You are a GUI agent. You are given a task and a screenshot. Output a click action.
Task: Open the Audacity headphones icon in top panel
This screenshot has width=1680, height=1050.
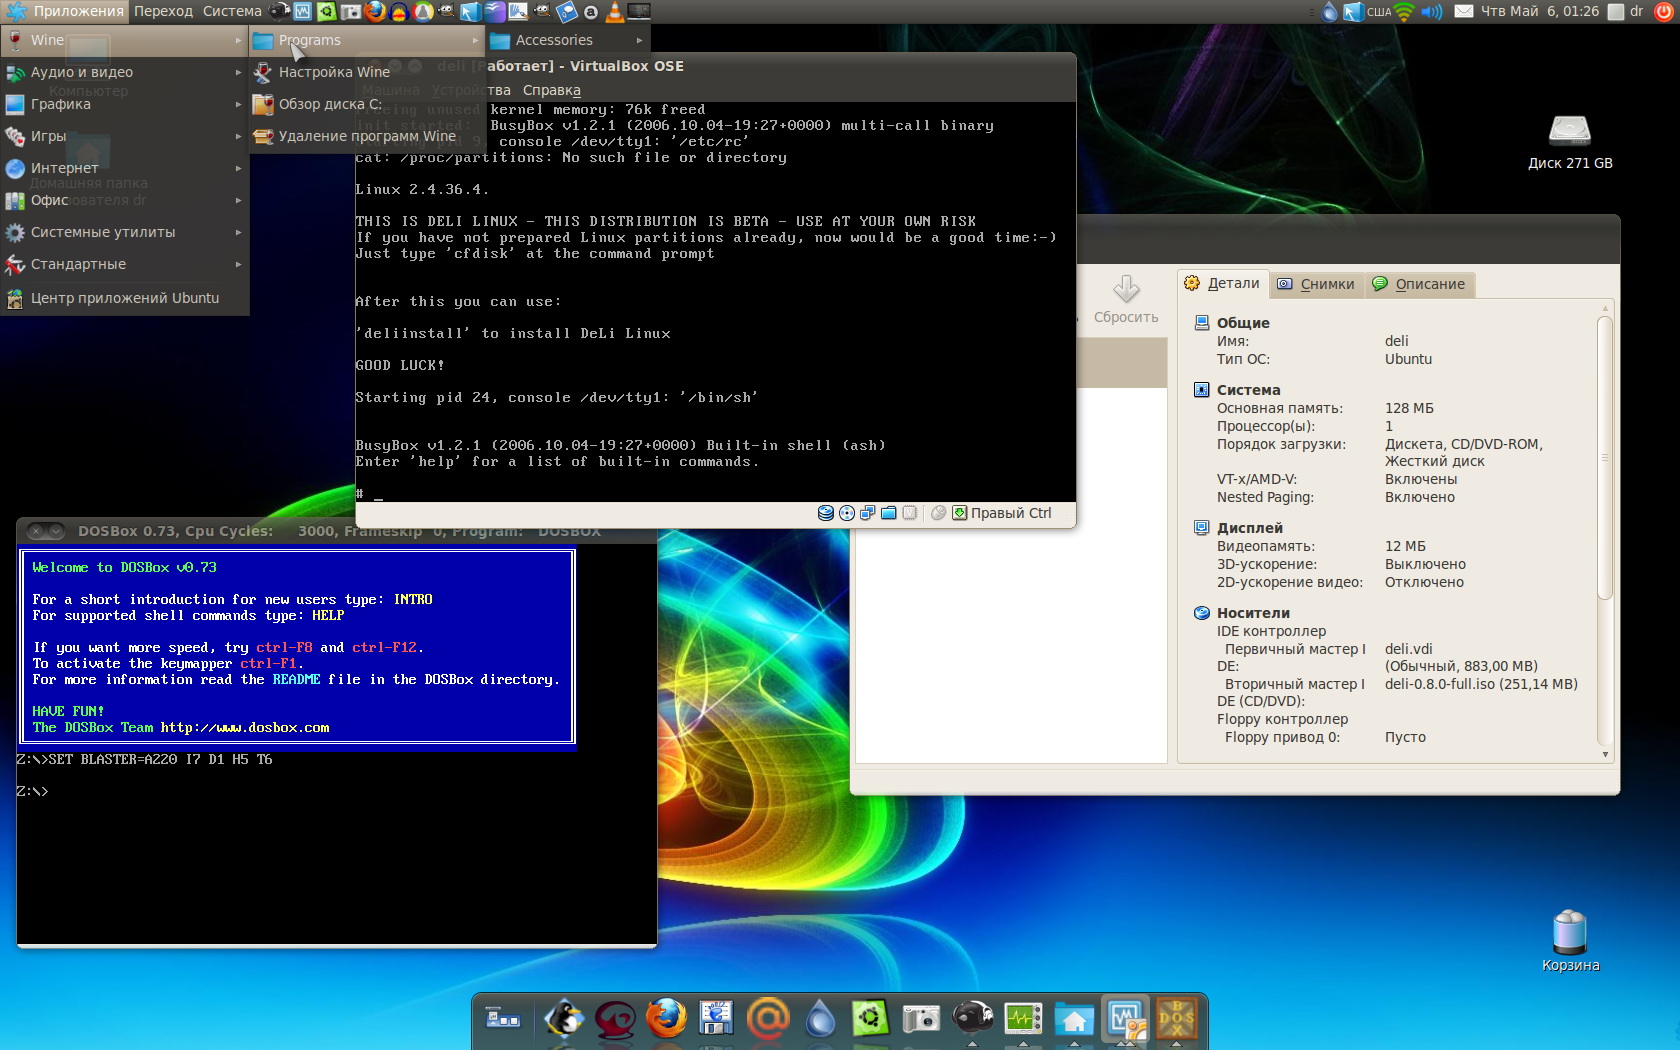(399, 12)
